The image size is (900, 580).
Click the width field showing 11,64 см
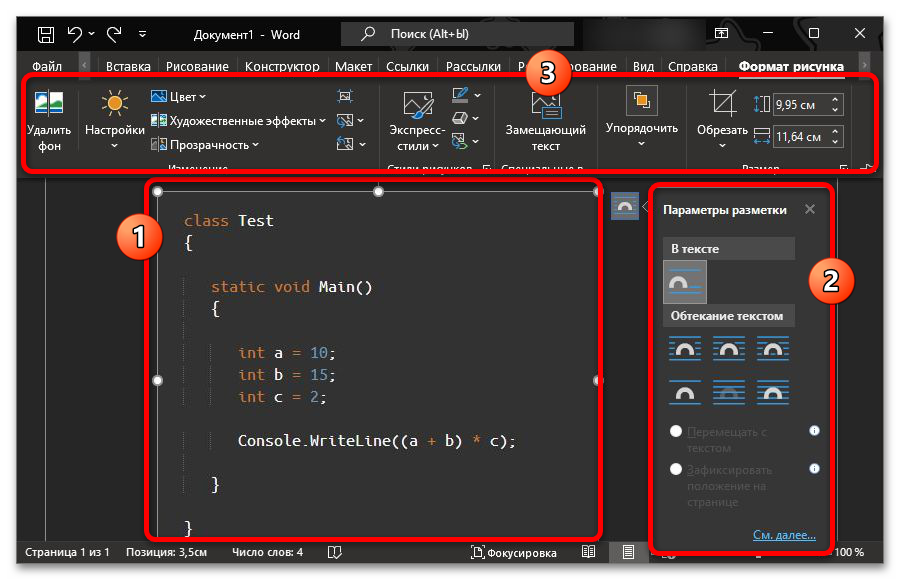click(x=800, y=137)
